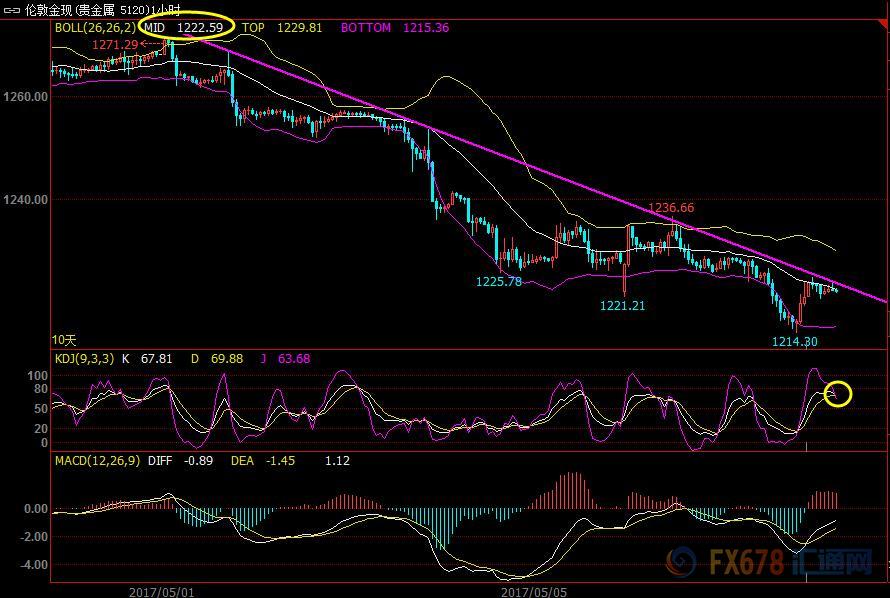Select the MID 1222.59 circled value
890x598 pixels.
(186, 27)
